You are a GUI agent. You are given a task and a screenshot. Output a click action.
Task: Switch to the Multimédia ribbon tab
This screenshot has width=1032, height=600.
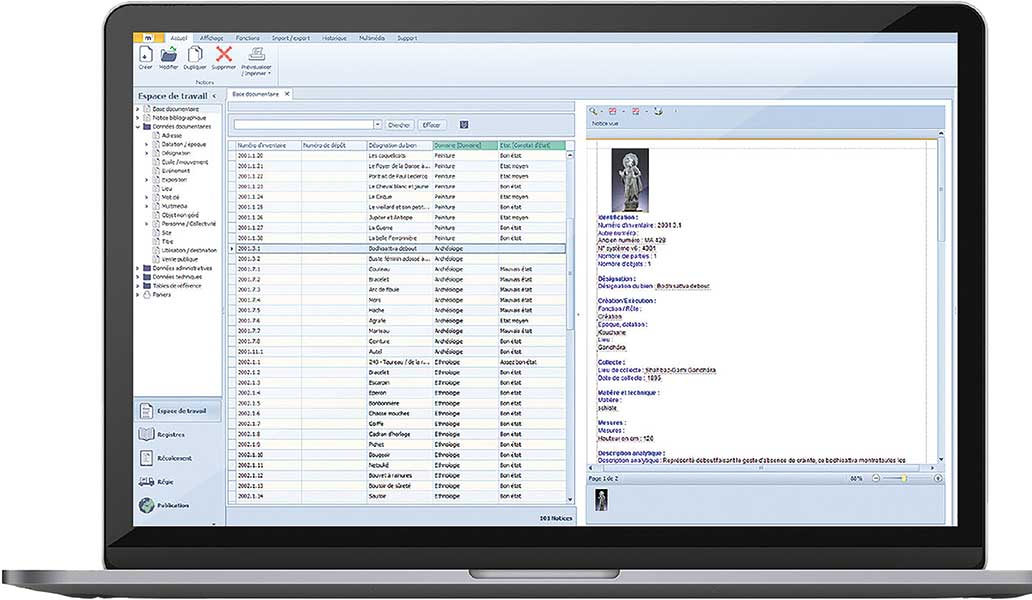click(372, 38)
